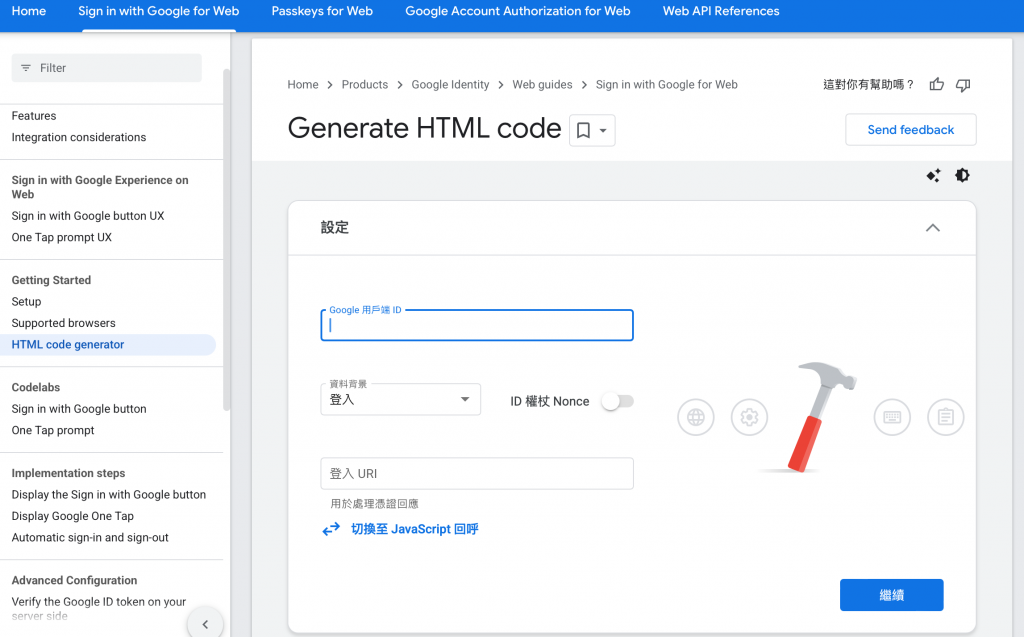Toggle the dark theme brightness icon
This screenshot has height=637, width=1024.
pos(962,175)
